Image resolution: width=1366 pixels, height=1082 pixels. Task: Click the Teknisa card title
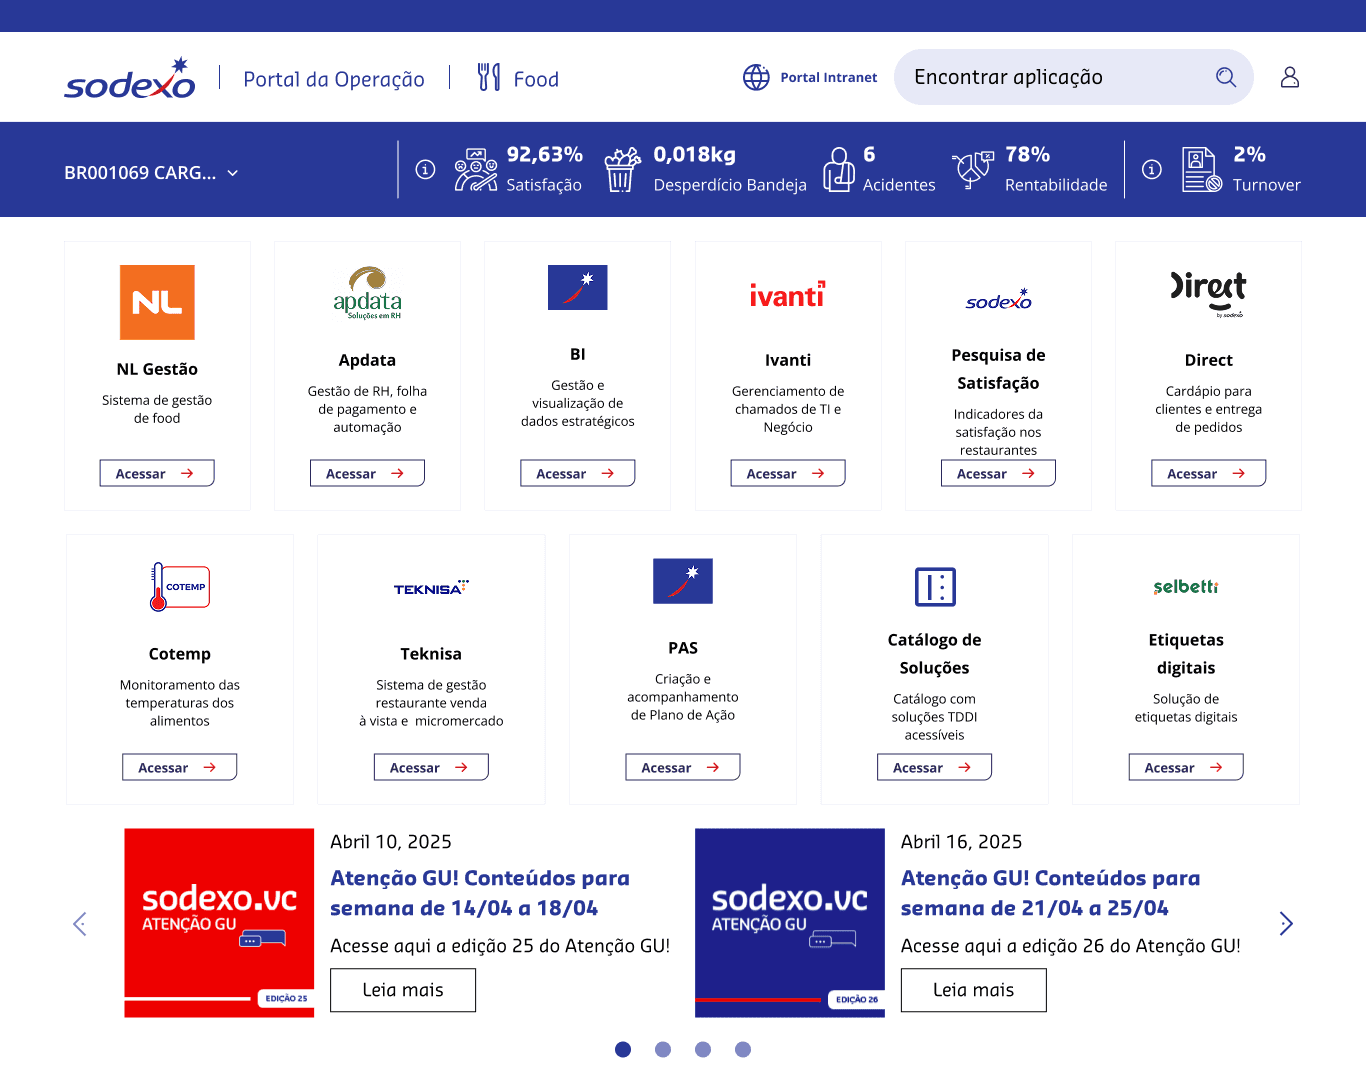[431, 654]
